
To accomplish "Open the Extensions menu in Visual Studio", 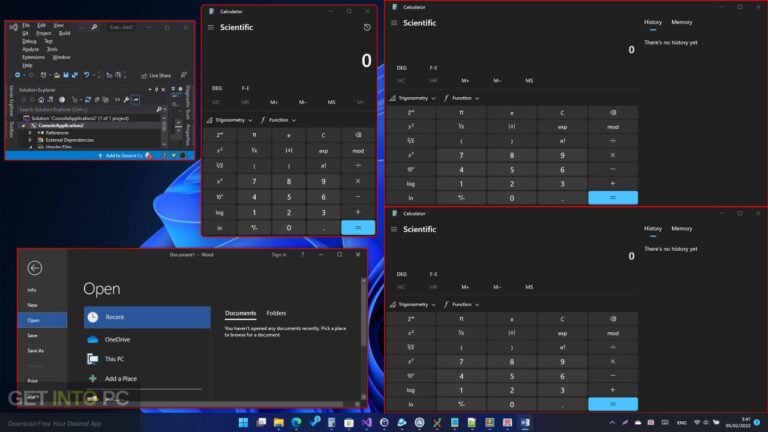I will (x=33, y=57).
